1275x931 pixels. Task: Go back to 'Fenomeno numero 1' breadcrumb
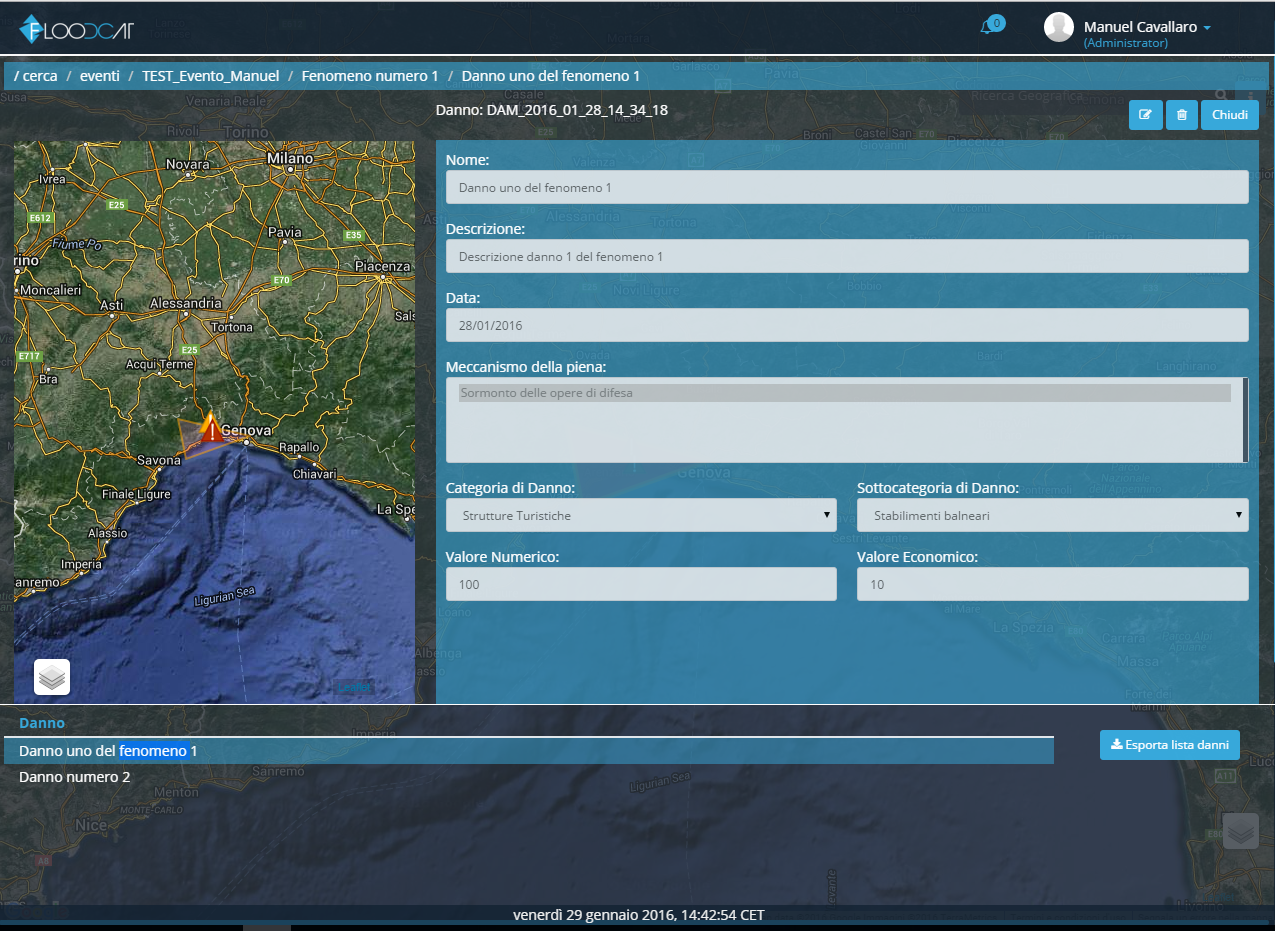click(370, 76)
